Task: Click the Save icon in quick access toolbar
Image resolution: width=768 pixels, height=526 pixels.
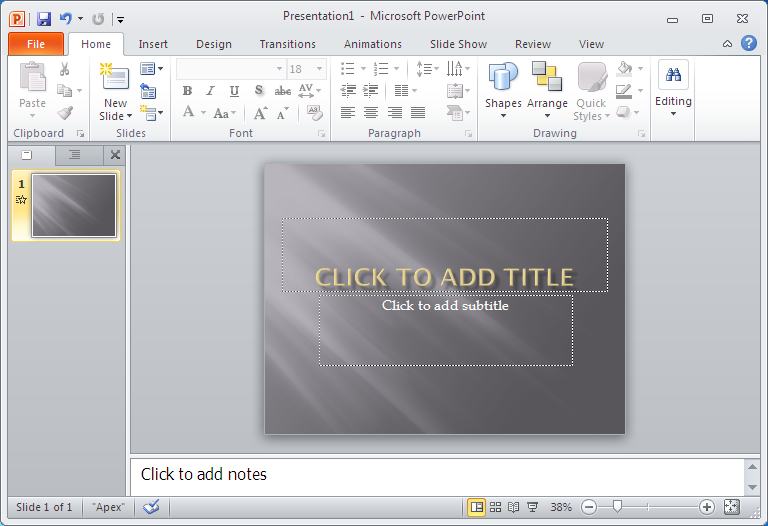Action: pos(43,18)
